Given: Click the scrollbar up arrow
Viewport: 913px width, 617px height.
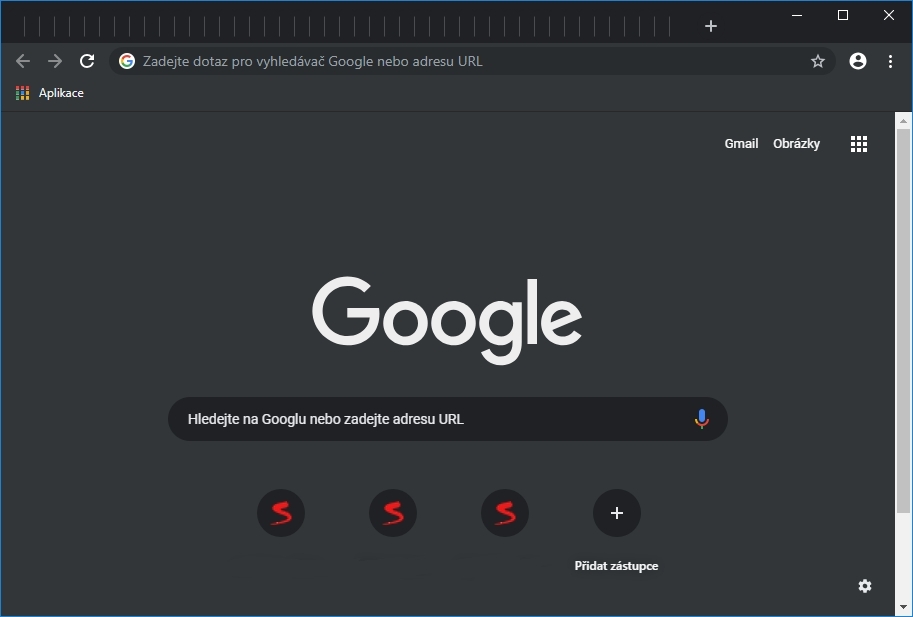Looking at the screenshot, I should pyautogui.click(x=903, y=121).
